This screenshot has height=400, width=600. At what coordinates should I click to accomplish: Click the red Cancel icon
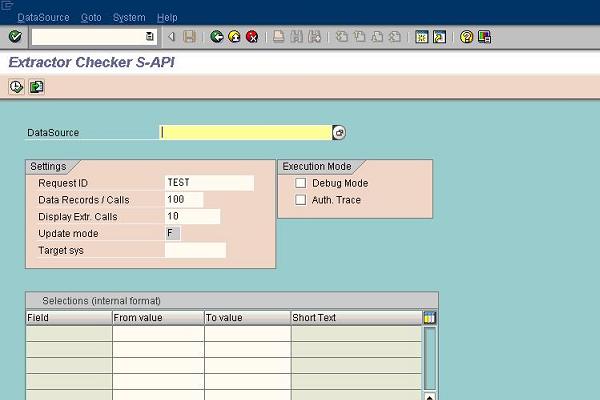pyautogui.click(x=252, y=37)
